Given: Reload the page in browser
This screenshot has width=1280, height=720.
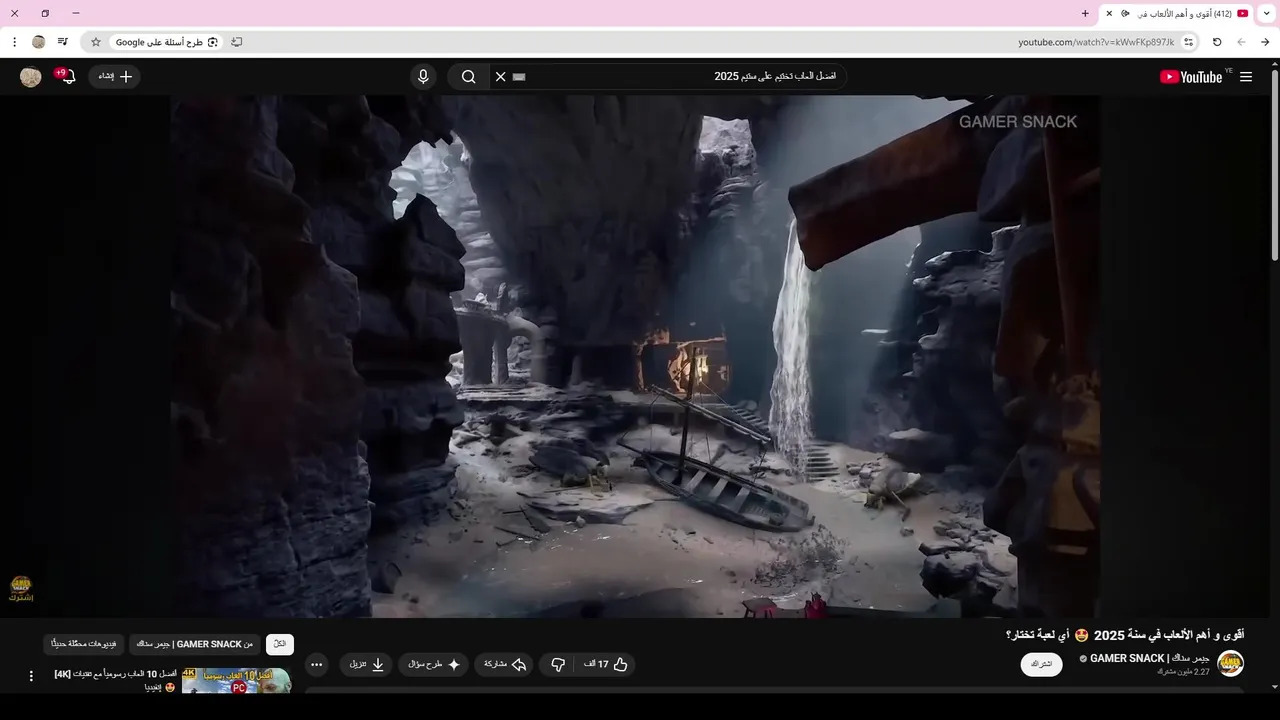Looking at the screenshot, I should tap(1217, 42).
